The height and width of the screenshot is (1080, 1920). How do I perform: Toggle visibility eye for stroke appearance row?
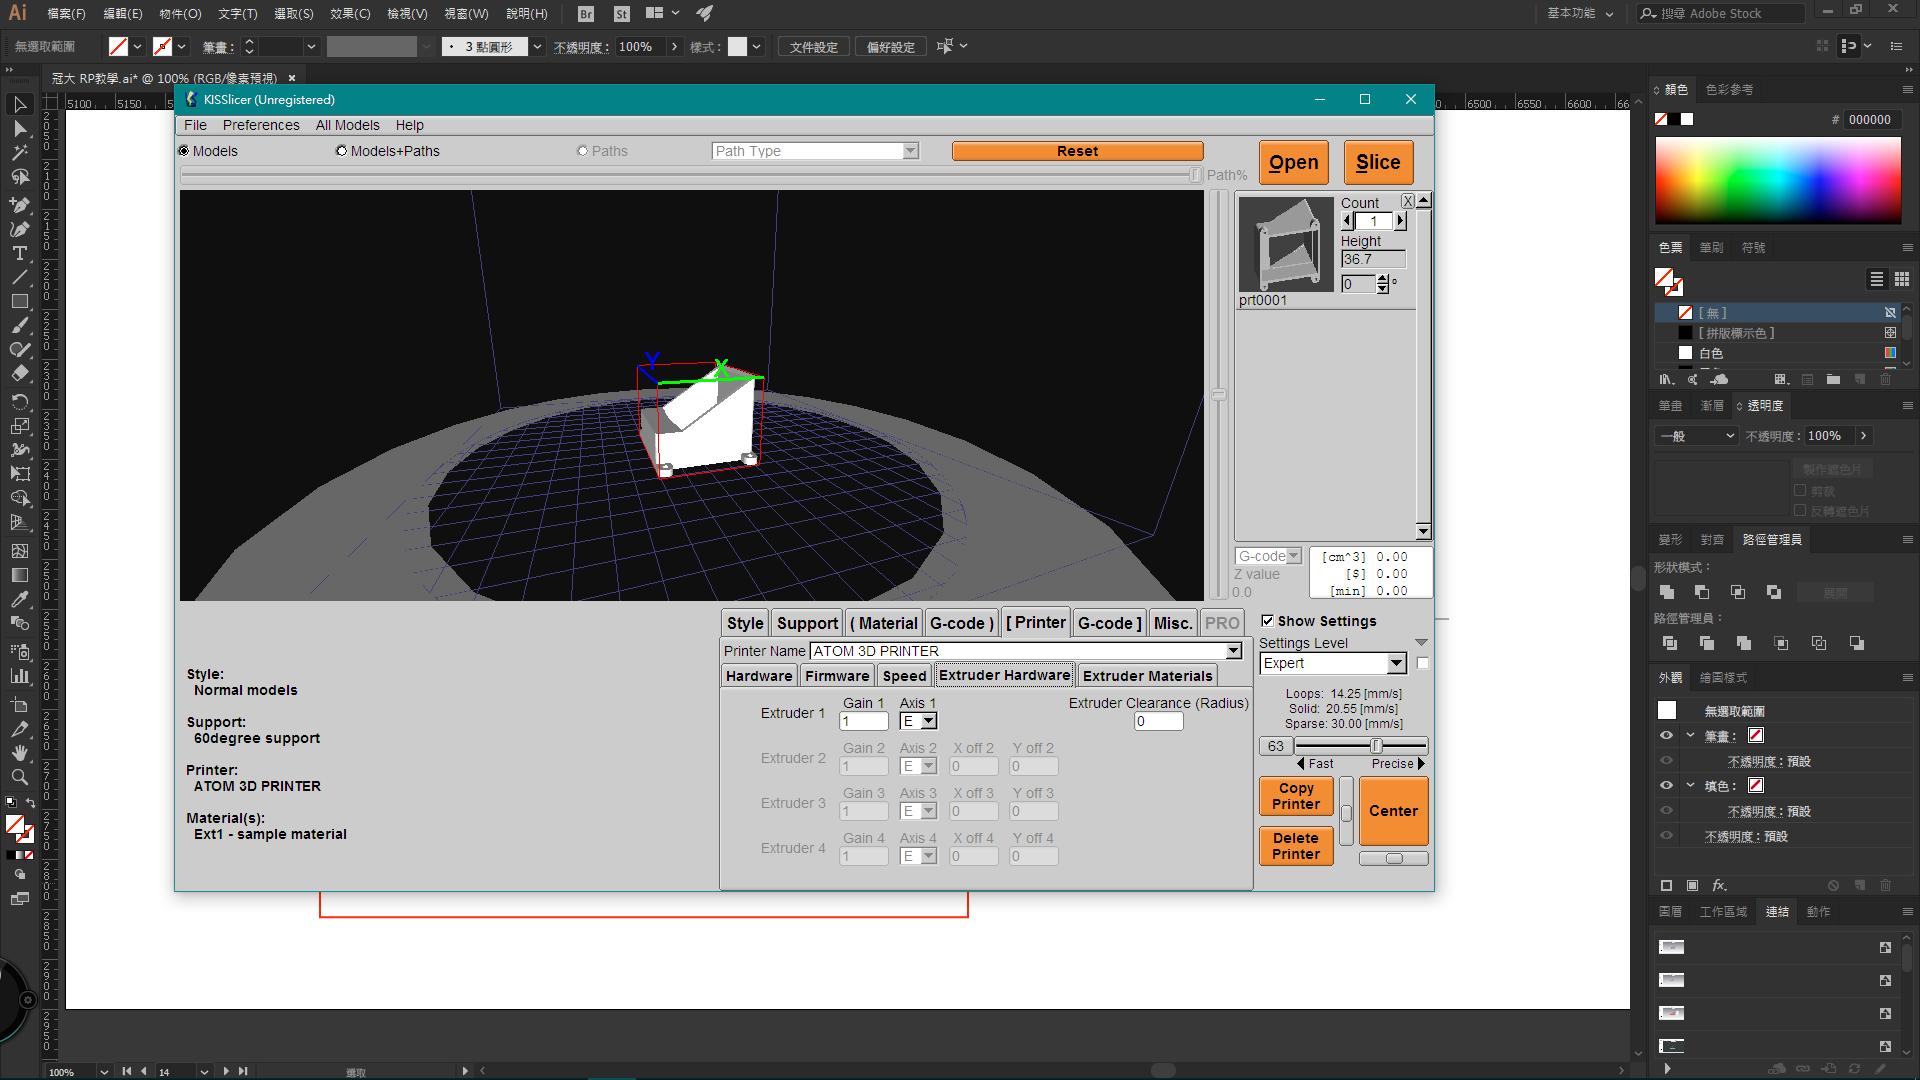click(1666, 736)
